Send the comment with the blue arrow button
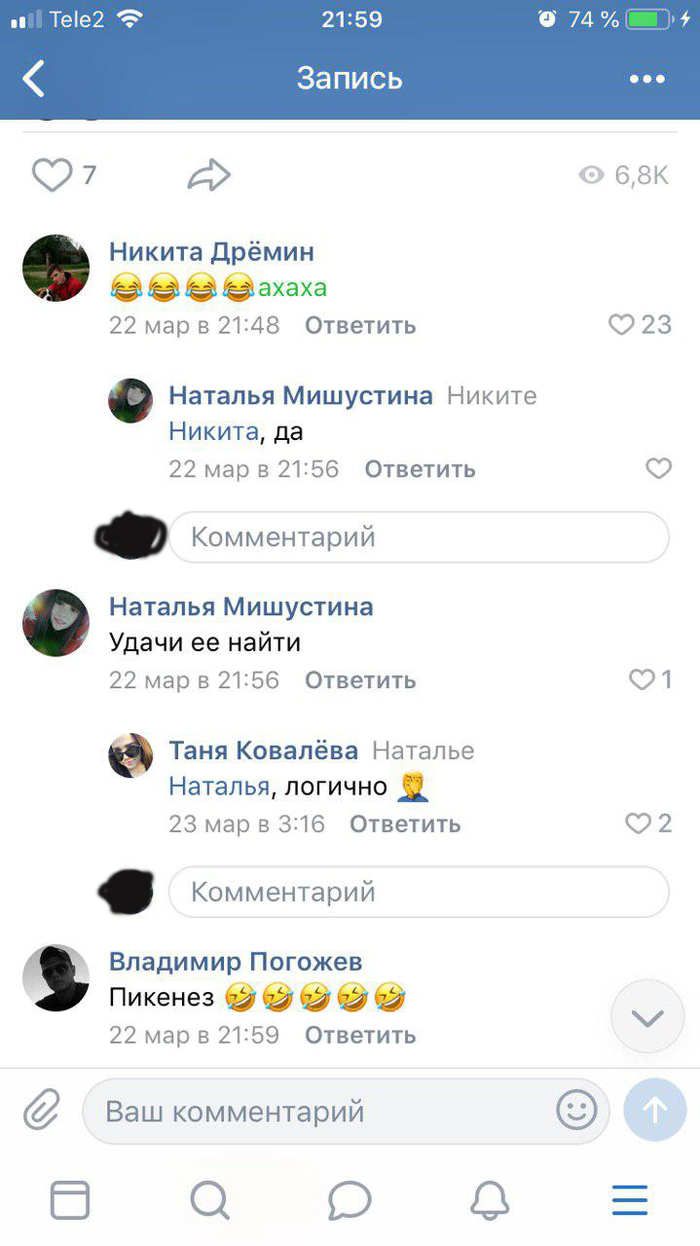 [x=655, y=1110]
